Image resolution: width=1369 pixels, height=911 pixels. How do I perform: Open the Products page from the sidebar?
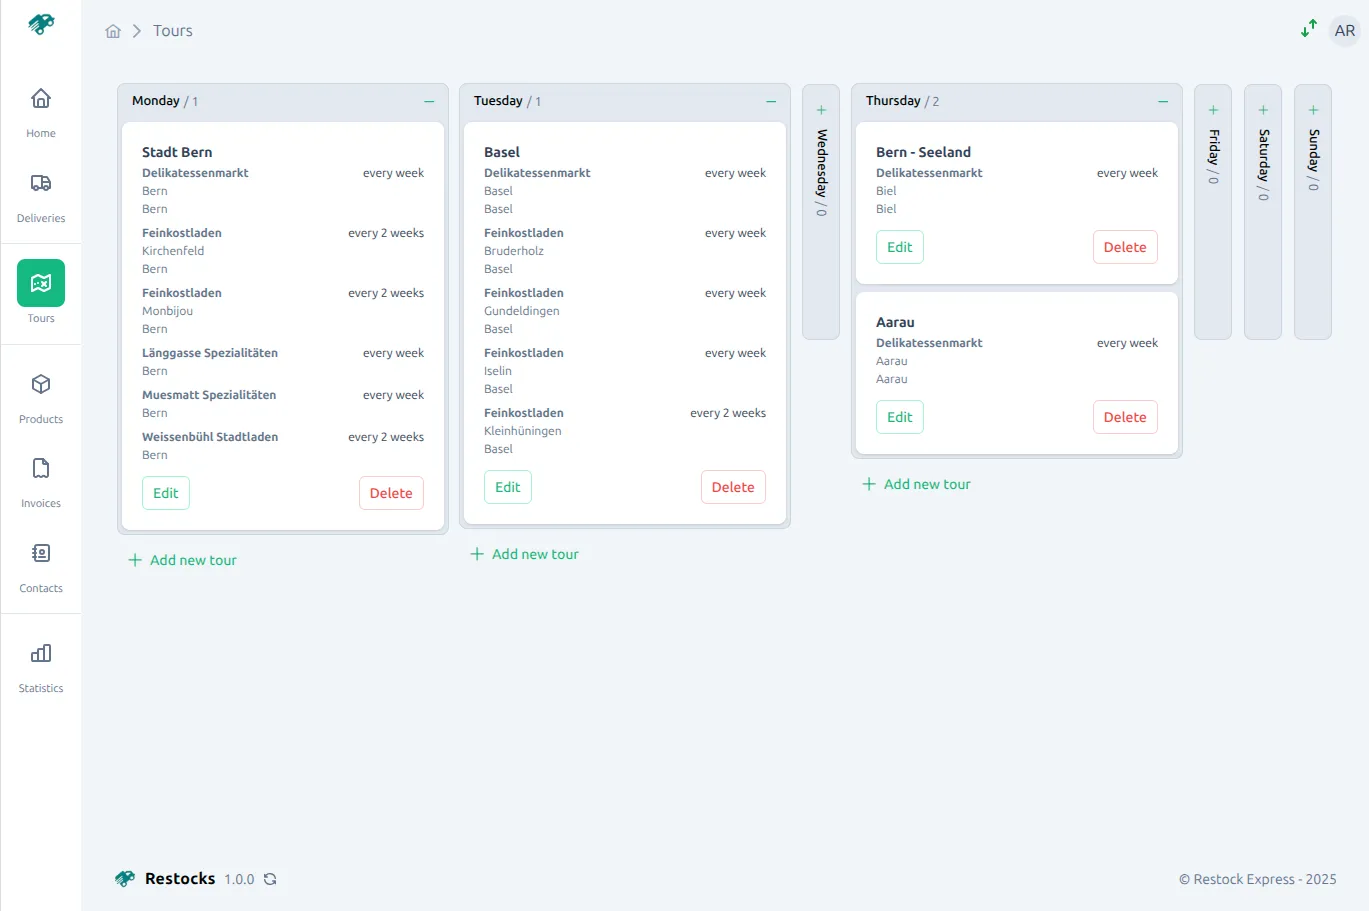click(x=40, y=397)
